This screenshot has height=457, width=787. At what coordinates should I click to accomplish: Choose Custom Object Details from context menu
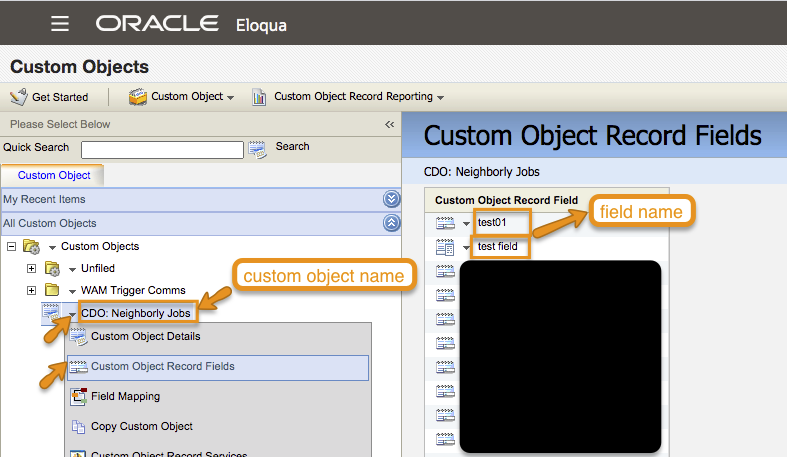click(145, 337)
